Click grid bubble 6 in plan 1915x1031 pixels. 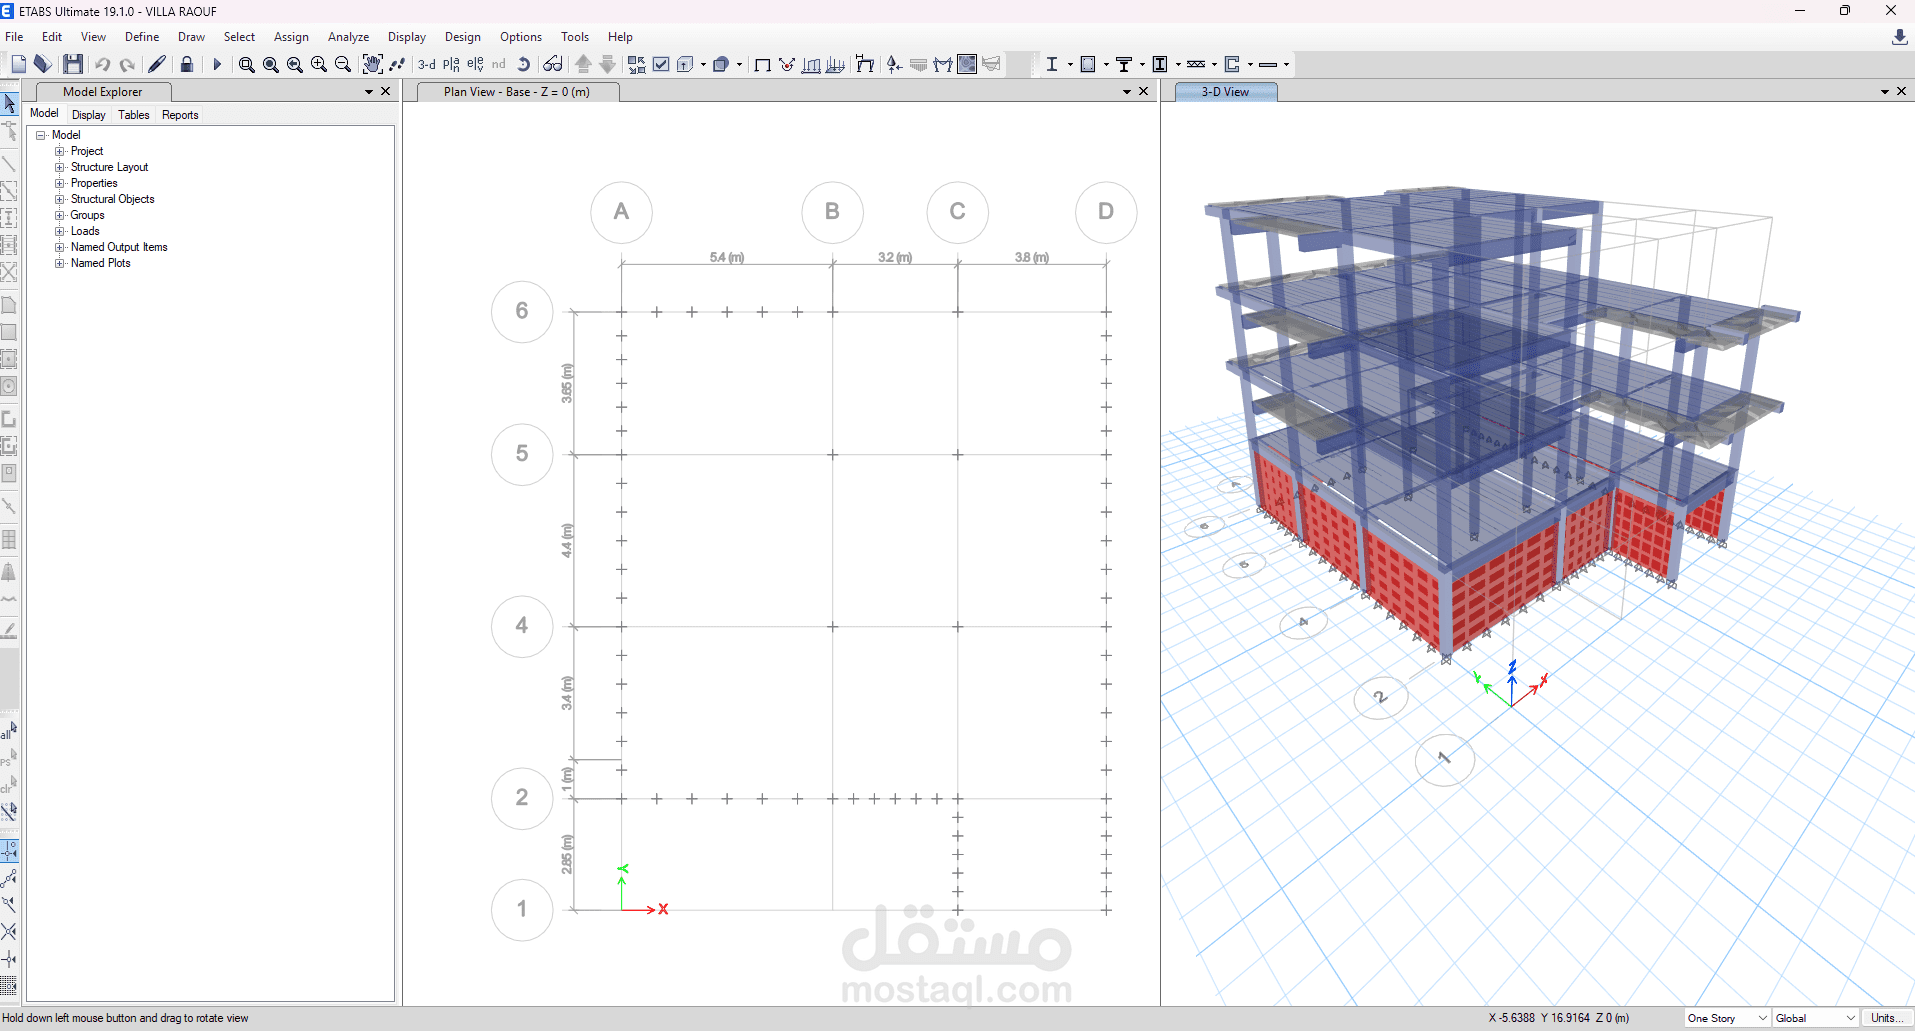522,311
